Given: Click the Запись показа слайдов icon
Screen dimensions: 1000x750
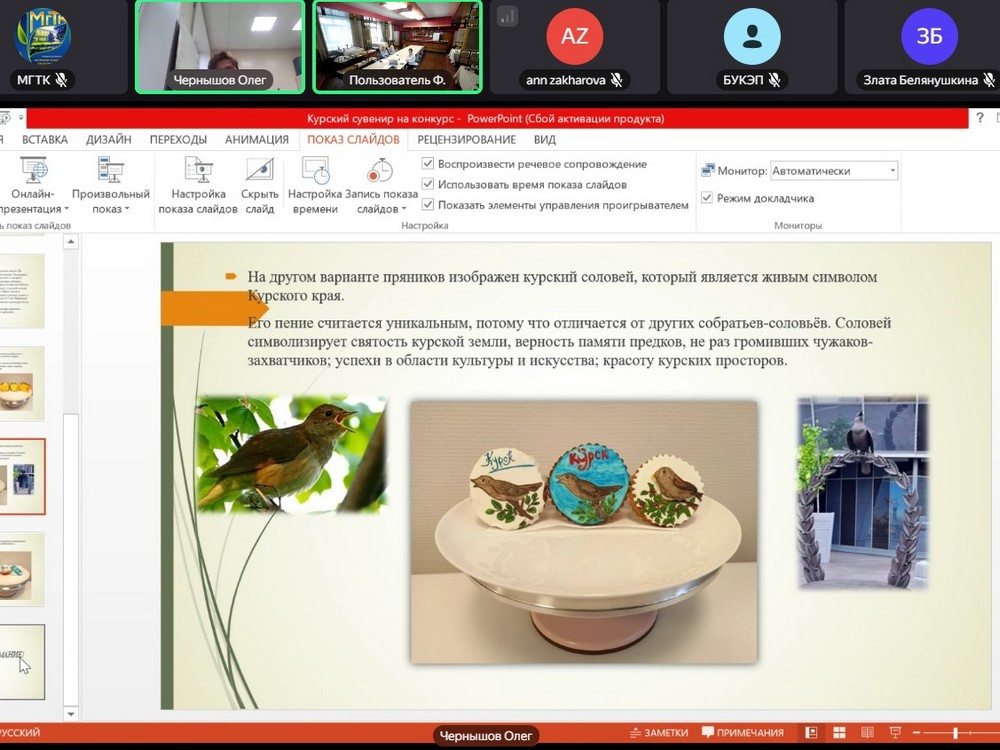Looking at the screenshot, I should pos(381,172).
